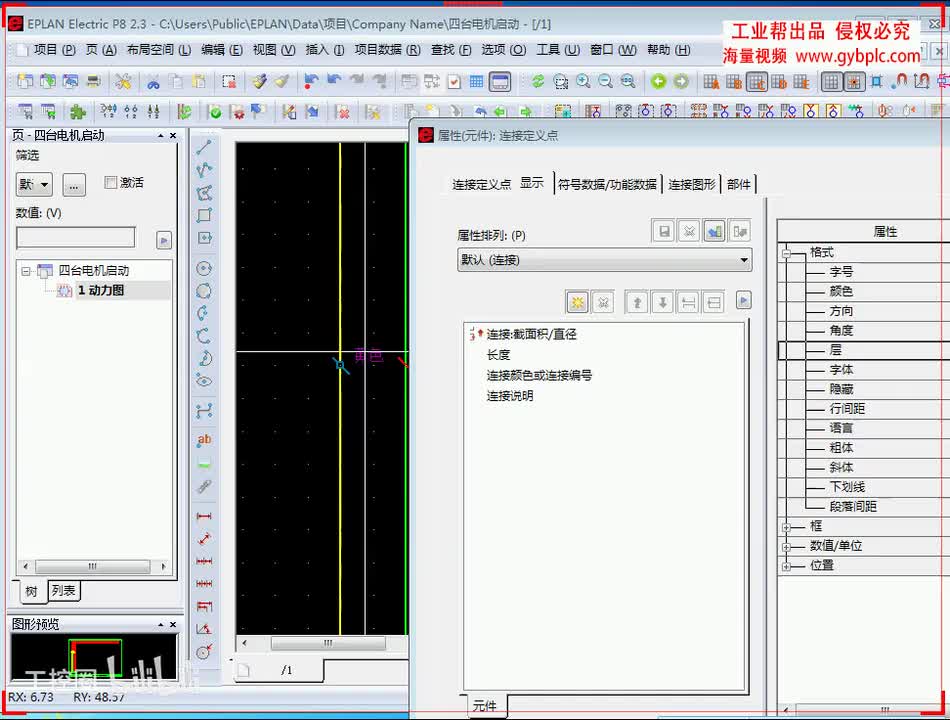Open the 工具(U) menu
This screenshot has width=950, height=720.
[x=557, y=50]
